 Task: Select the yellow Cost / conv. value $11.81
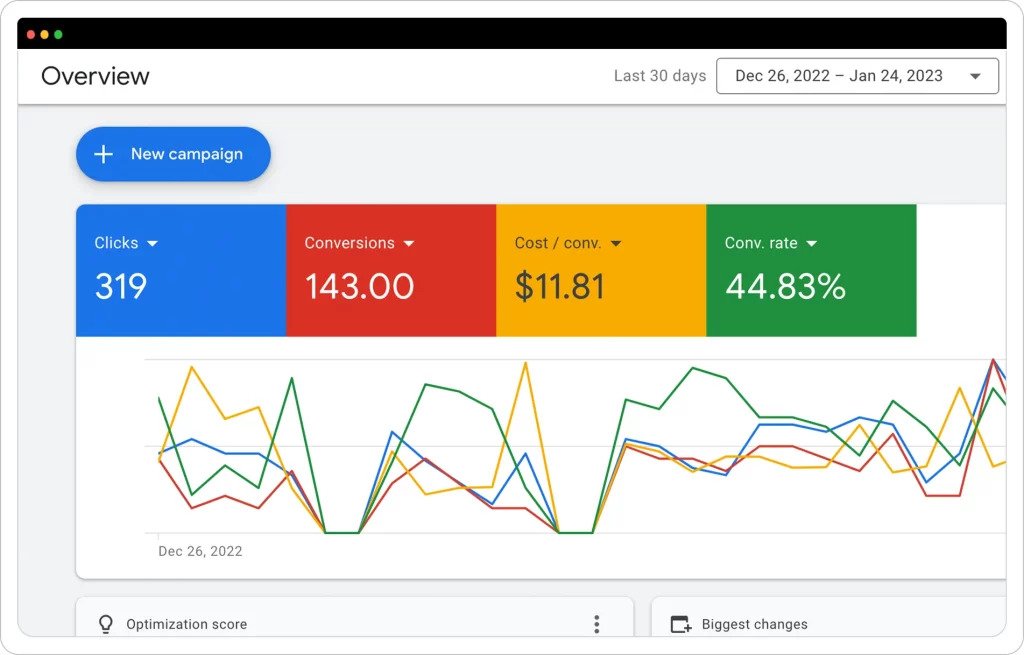(x=560, y=287)
